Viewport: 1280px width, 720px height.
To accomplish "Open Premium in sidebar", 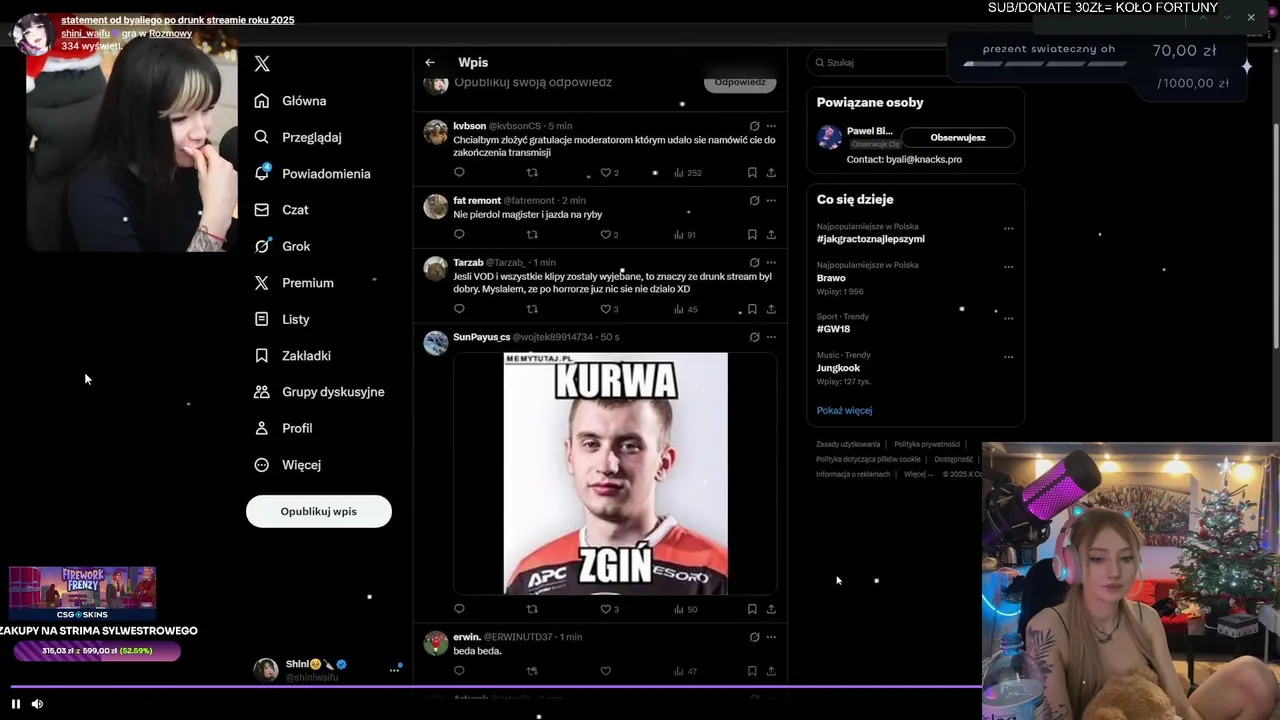I will [x=293, y=283].
